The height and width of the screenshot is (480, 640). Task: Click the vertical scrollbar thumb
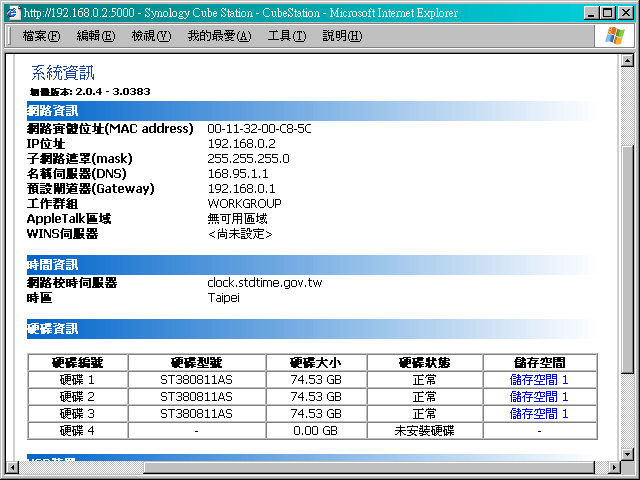pyautogui.click(x=627, y=260)
